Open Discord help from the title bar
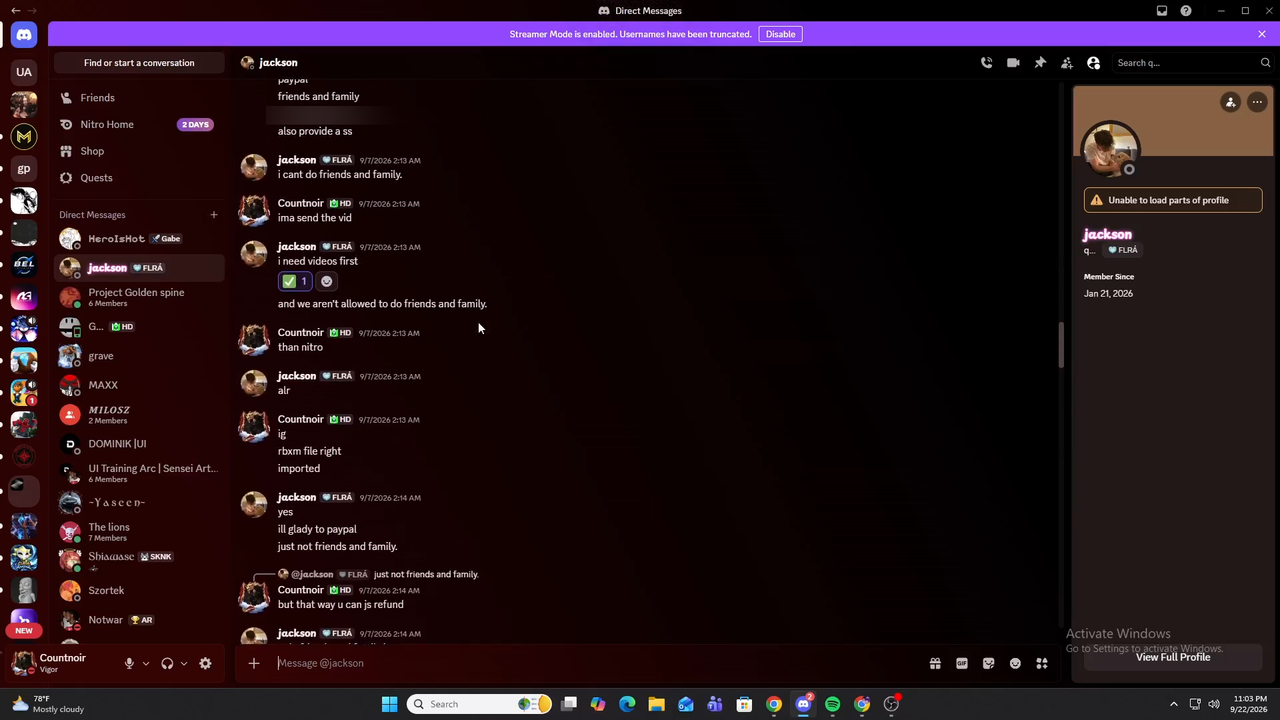Image resolution: width=1280 pixels, height=720 pixels. (1186, 11)
